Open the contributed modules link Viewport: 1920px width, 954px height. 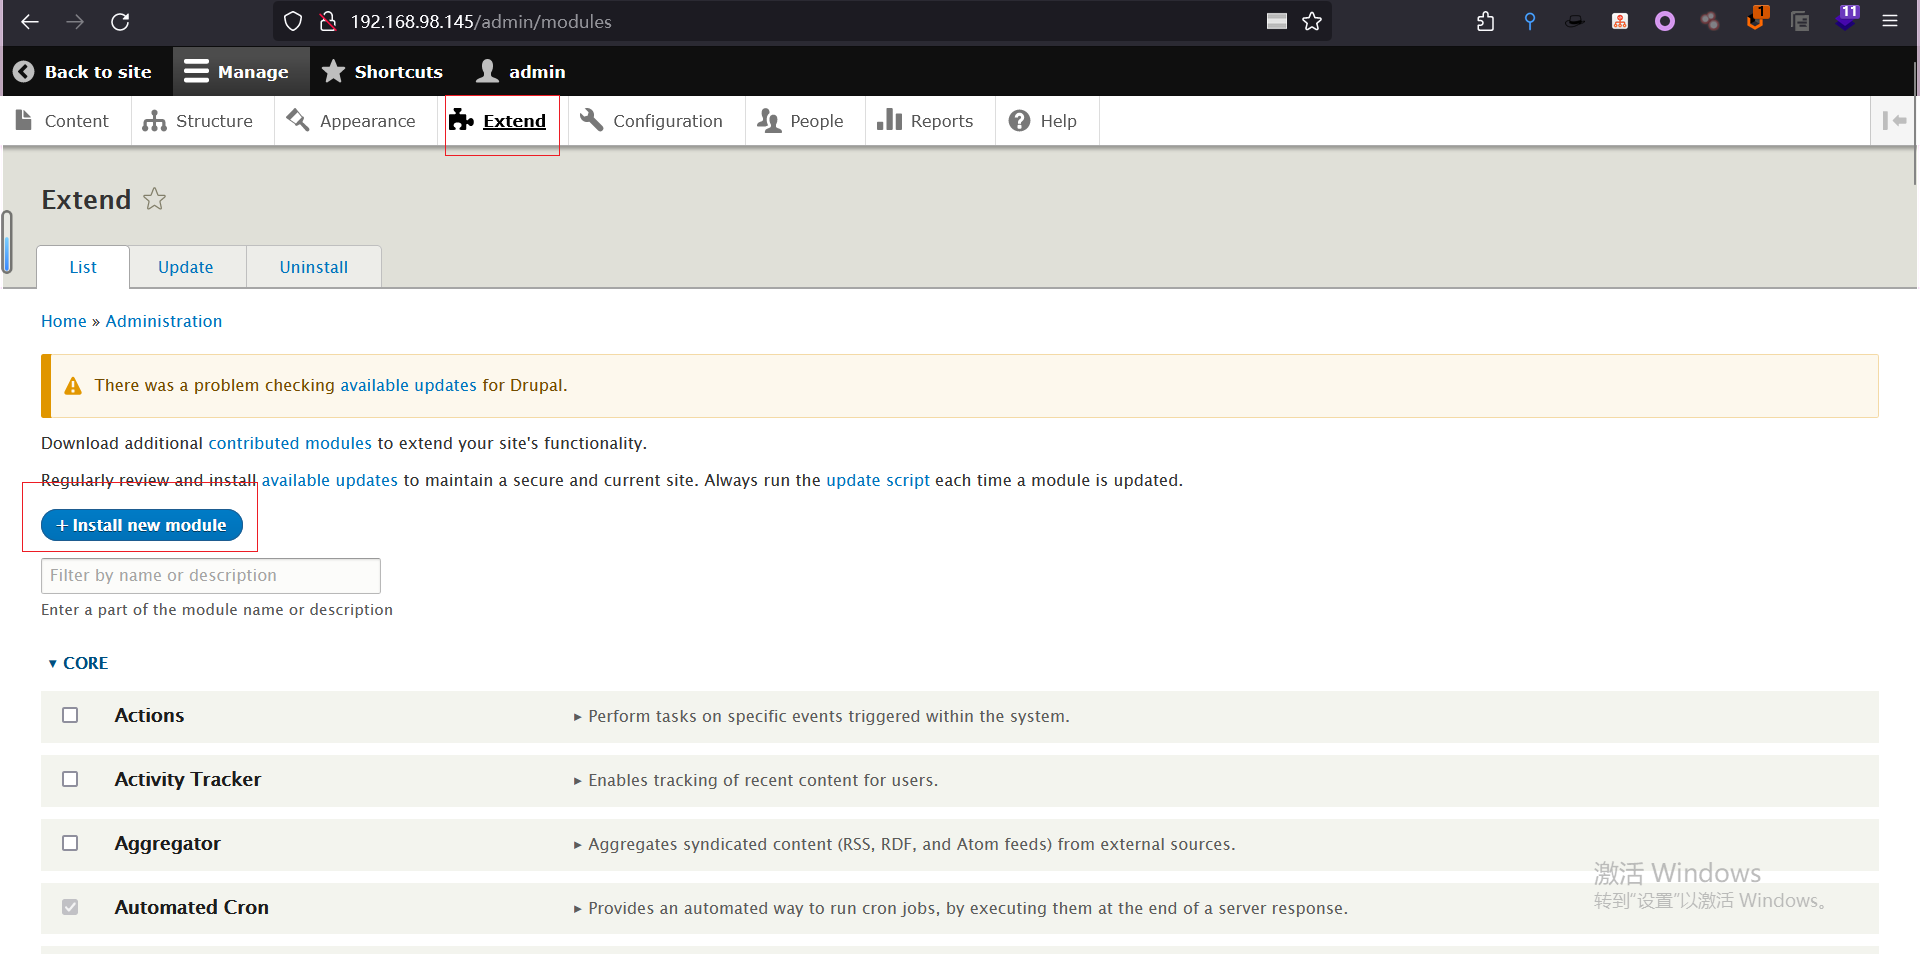[290, 443]
